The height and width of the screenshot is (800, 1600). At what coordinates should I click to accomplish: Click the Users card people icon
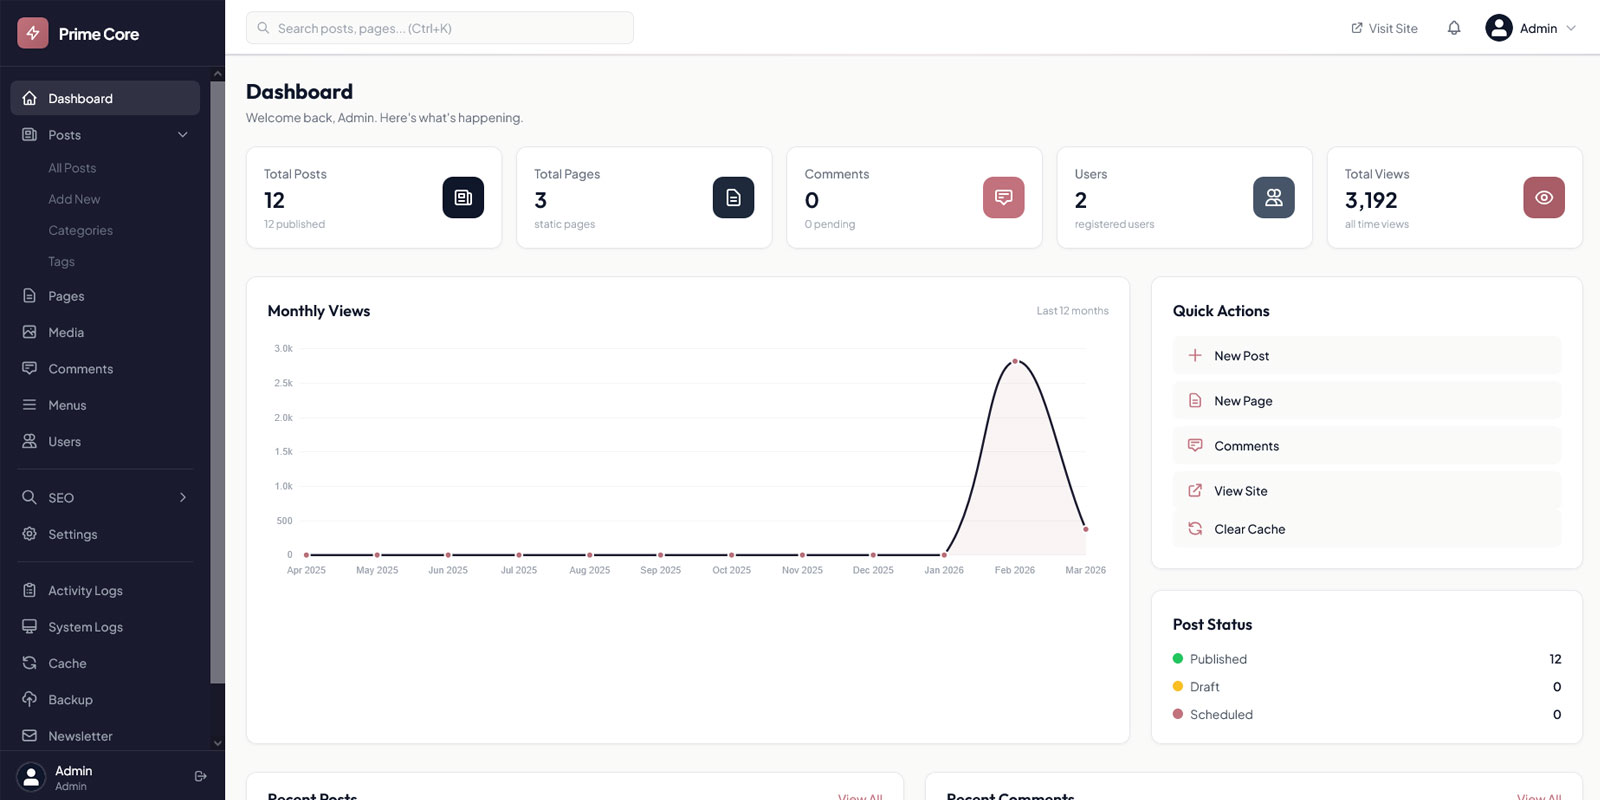pos(1273,197)
